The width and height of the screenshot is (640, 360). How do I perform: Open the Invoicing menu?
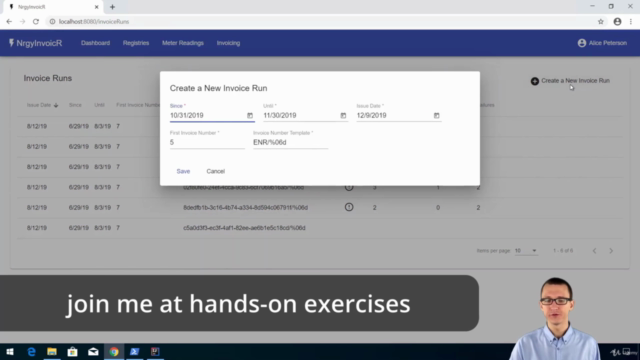click(228, 43)
